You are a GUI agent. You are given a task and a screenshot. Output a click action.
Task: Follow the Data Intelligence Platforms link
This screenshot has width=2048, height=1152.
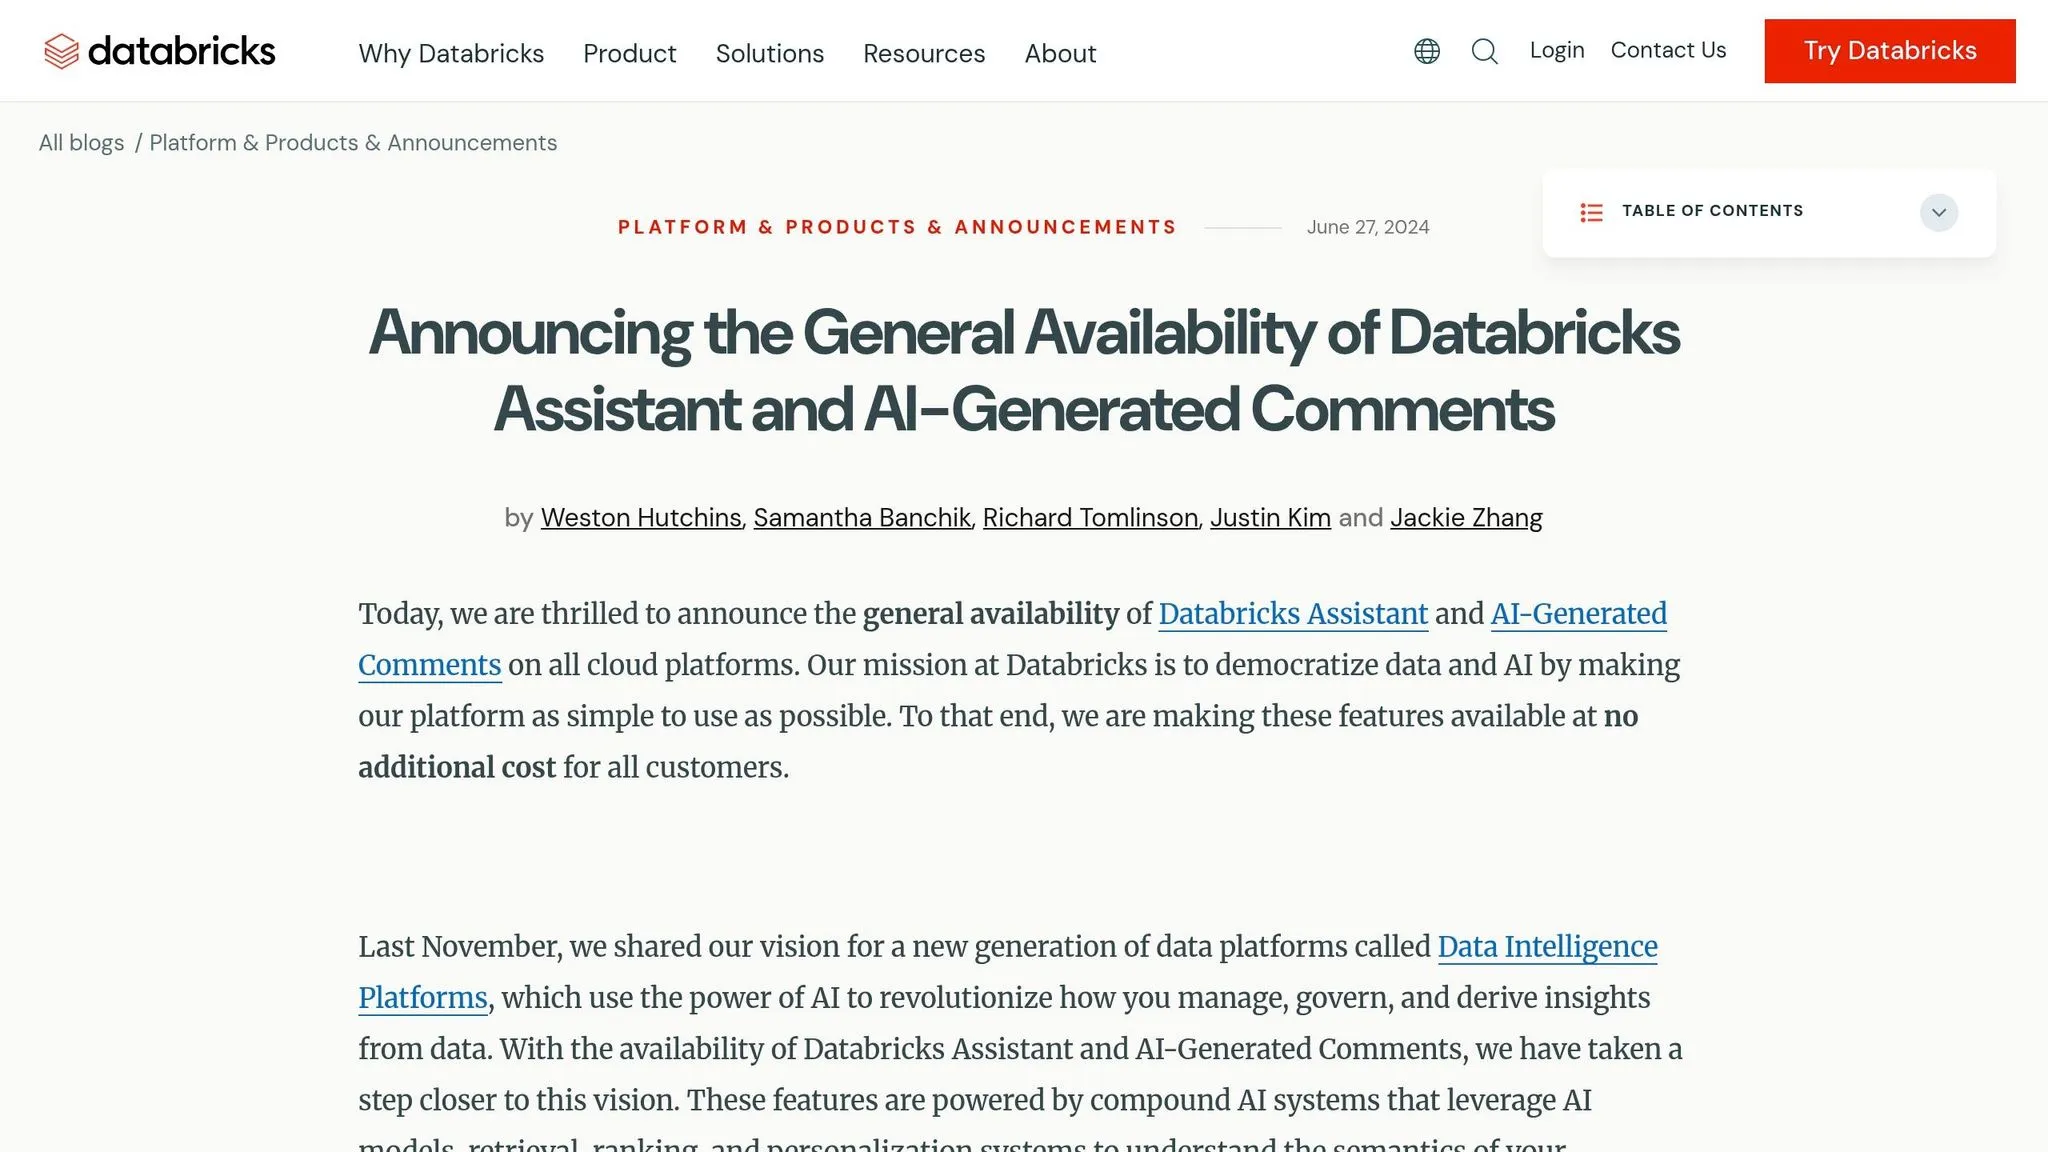click(x=1547, y=947)
